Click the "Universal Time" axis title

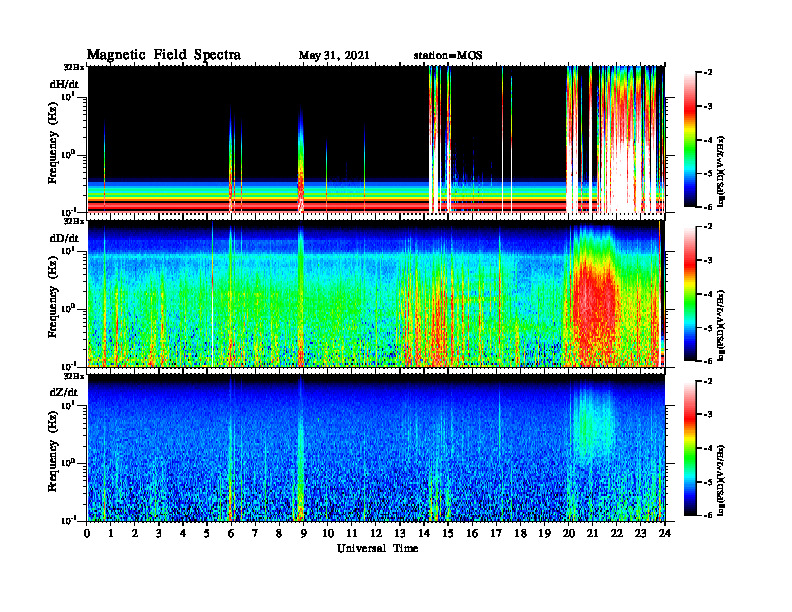377,548
